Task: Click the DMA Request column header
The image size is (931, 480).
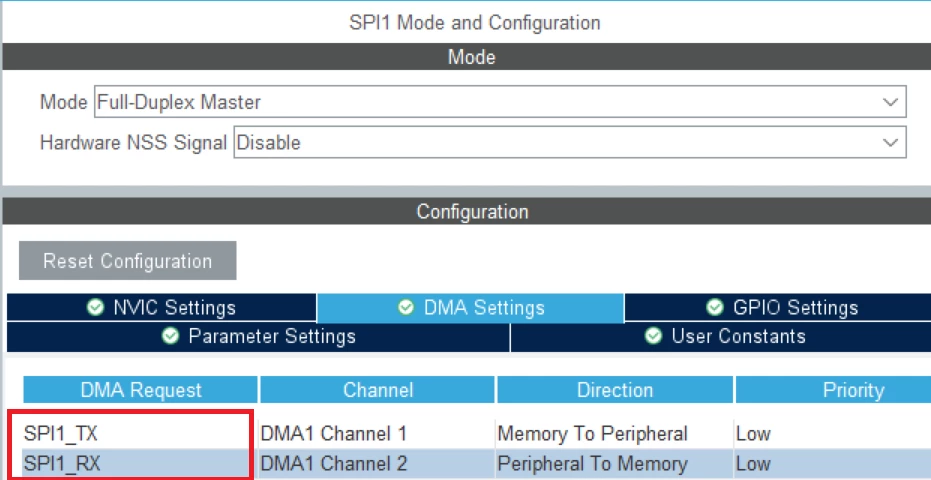Action: click(x=141, y=390)
